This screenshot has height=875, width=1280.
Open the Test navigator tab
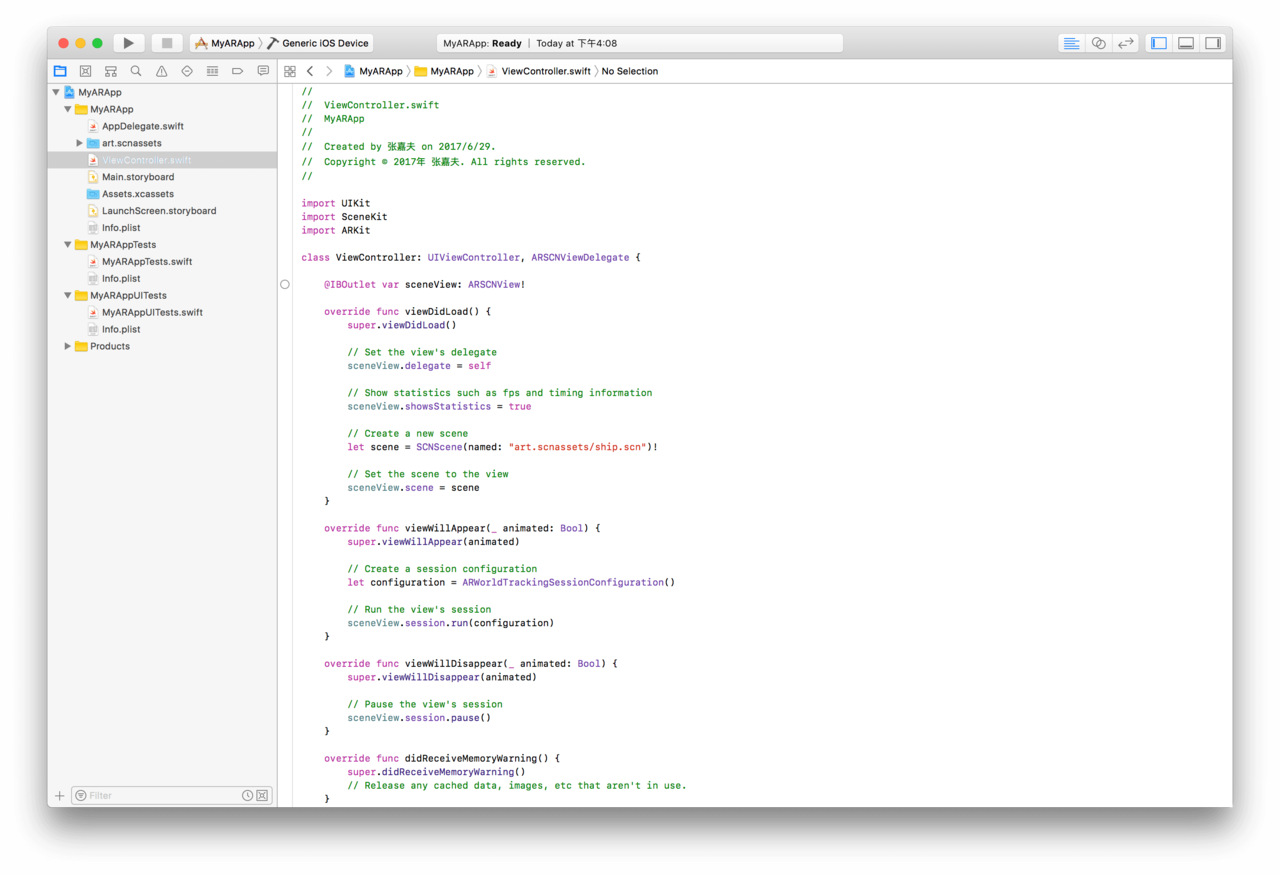tap(187, 71)
